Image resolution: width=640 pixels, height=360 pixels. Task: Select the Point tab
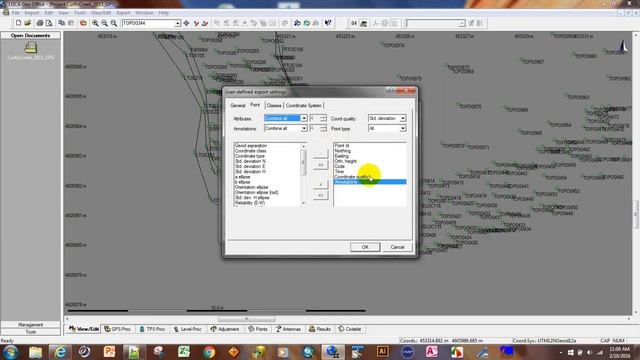[255, 105]
